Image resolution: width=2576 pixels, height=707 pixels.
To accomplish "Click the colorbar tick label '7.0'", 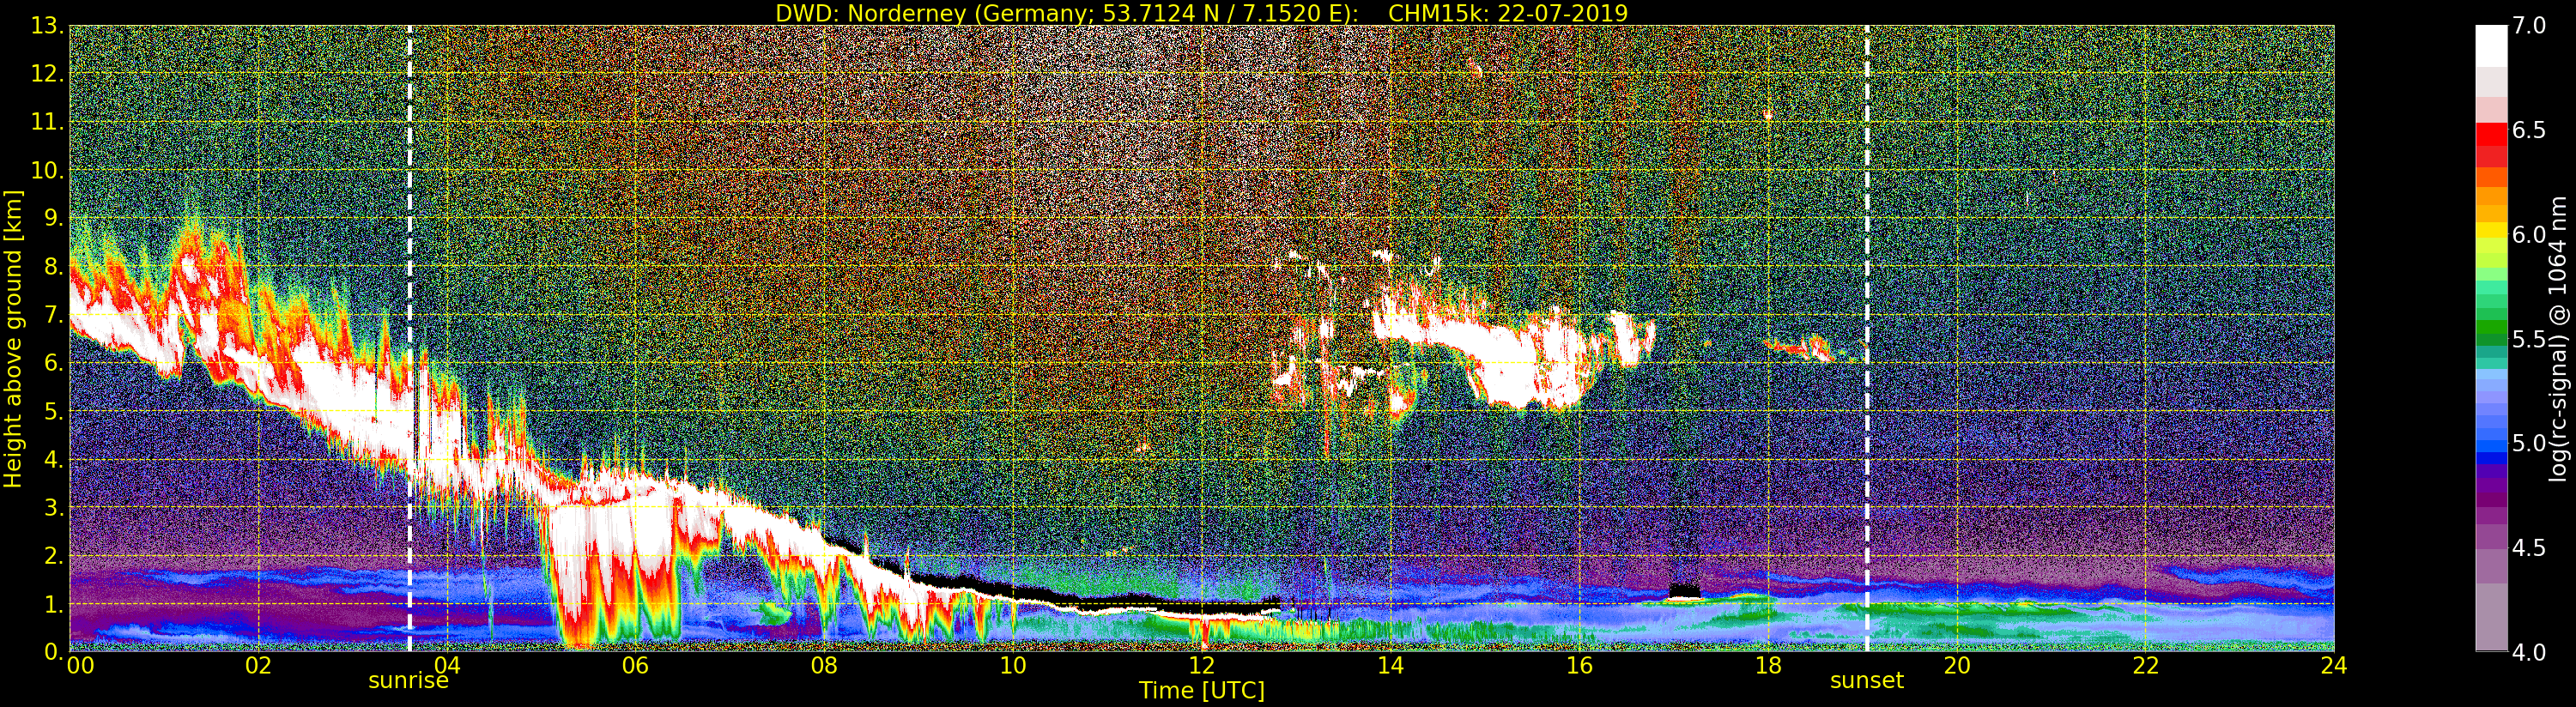I will (2529, 26).
